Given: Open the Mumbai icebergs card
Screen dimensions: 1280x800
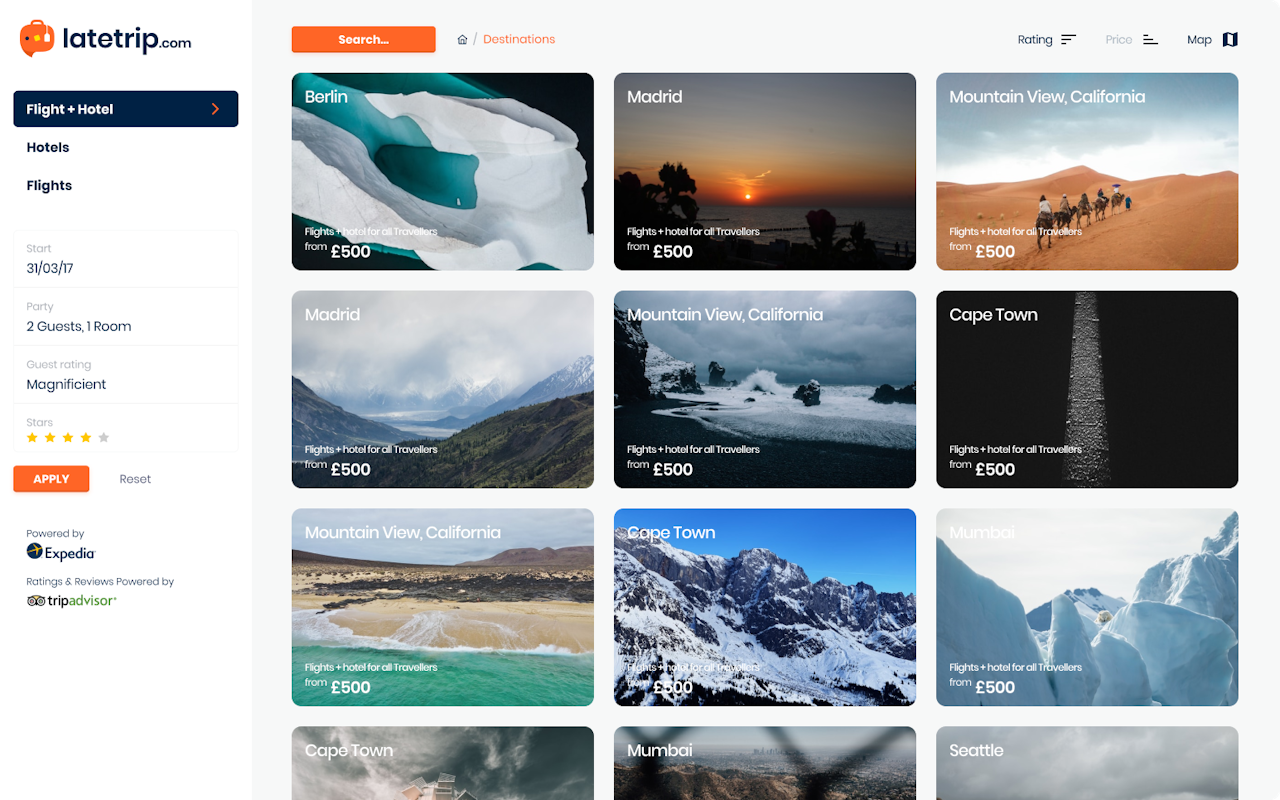Looking at the screenshot, I should point(1087,607).
